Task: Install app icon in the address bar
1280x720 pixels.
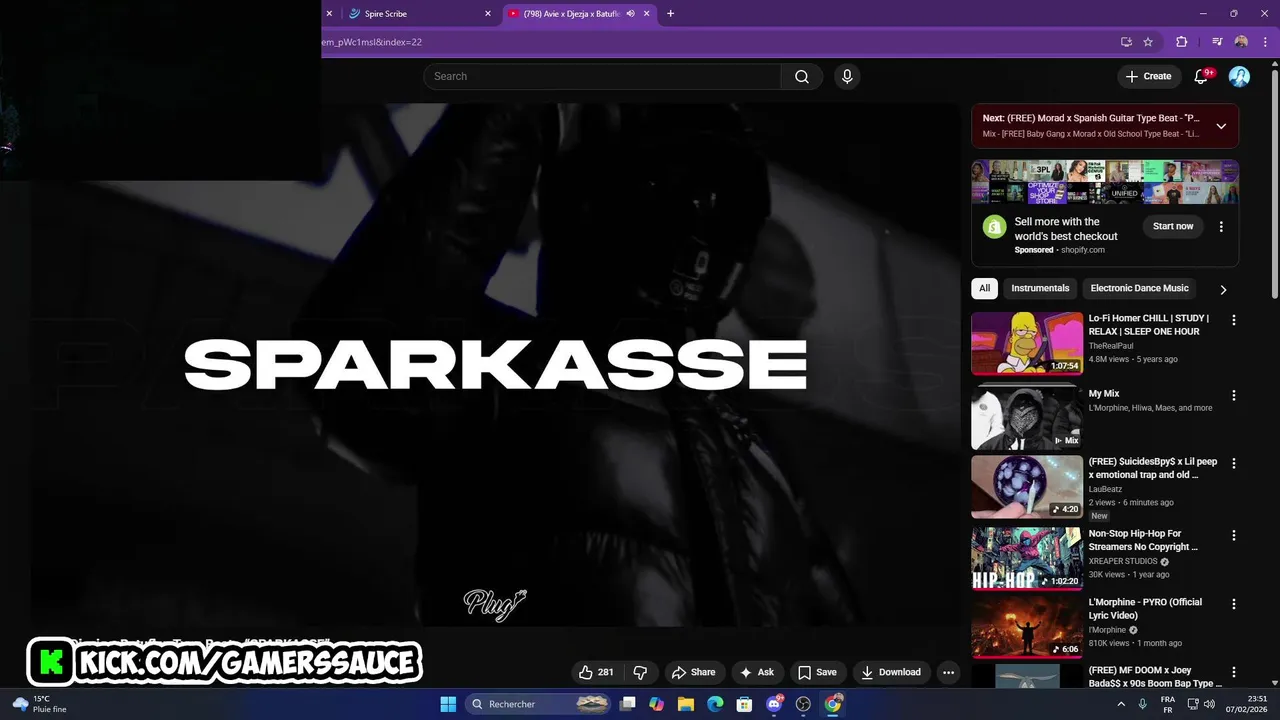Action: (1126, 42)
